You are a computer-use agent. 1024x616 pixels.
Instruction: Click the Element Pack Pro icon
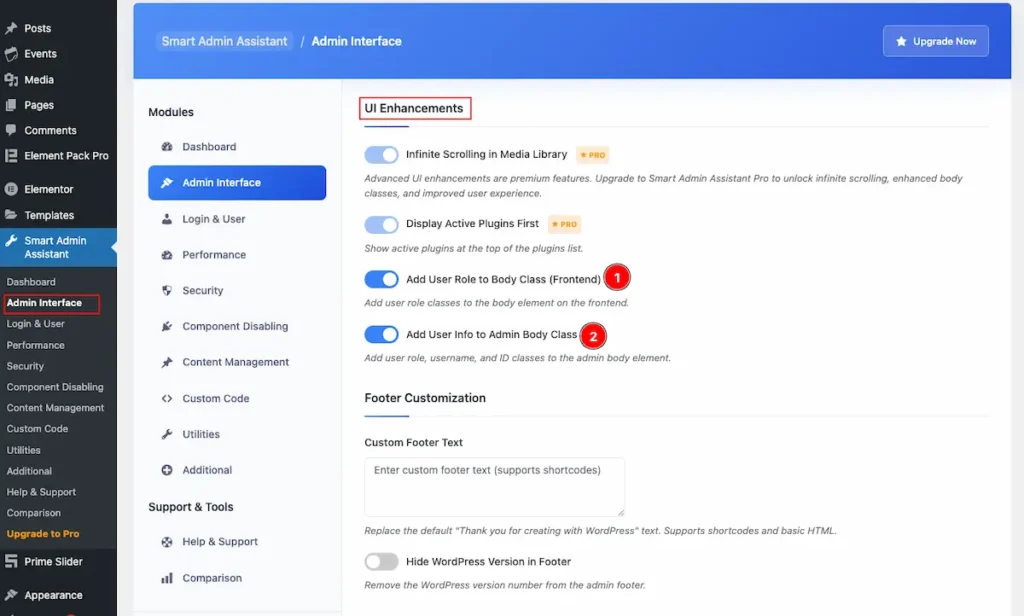(11, 155)
